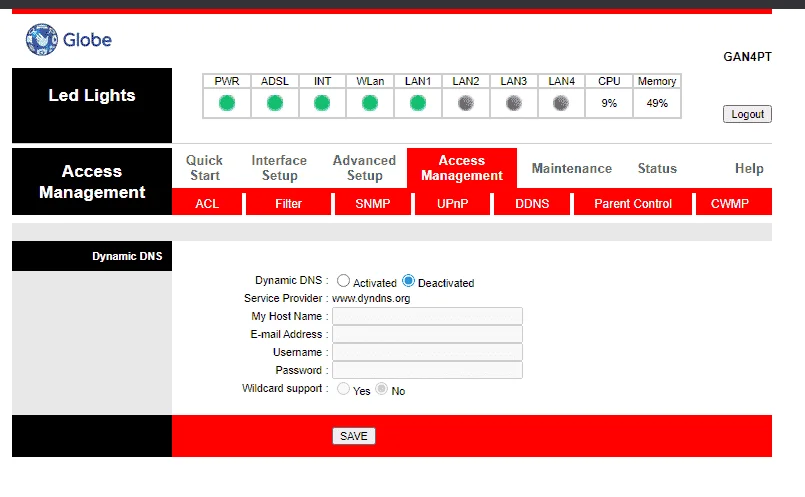Focus the Password input field
805x497 pixels.
pos(427,370)
